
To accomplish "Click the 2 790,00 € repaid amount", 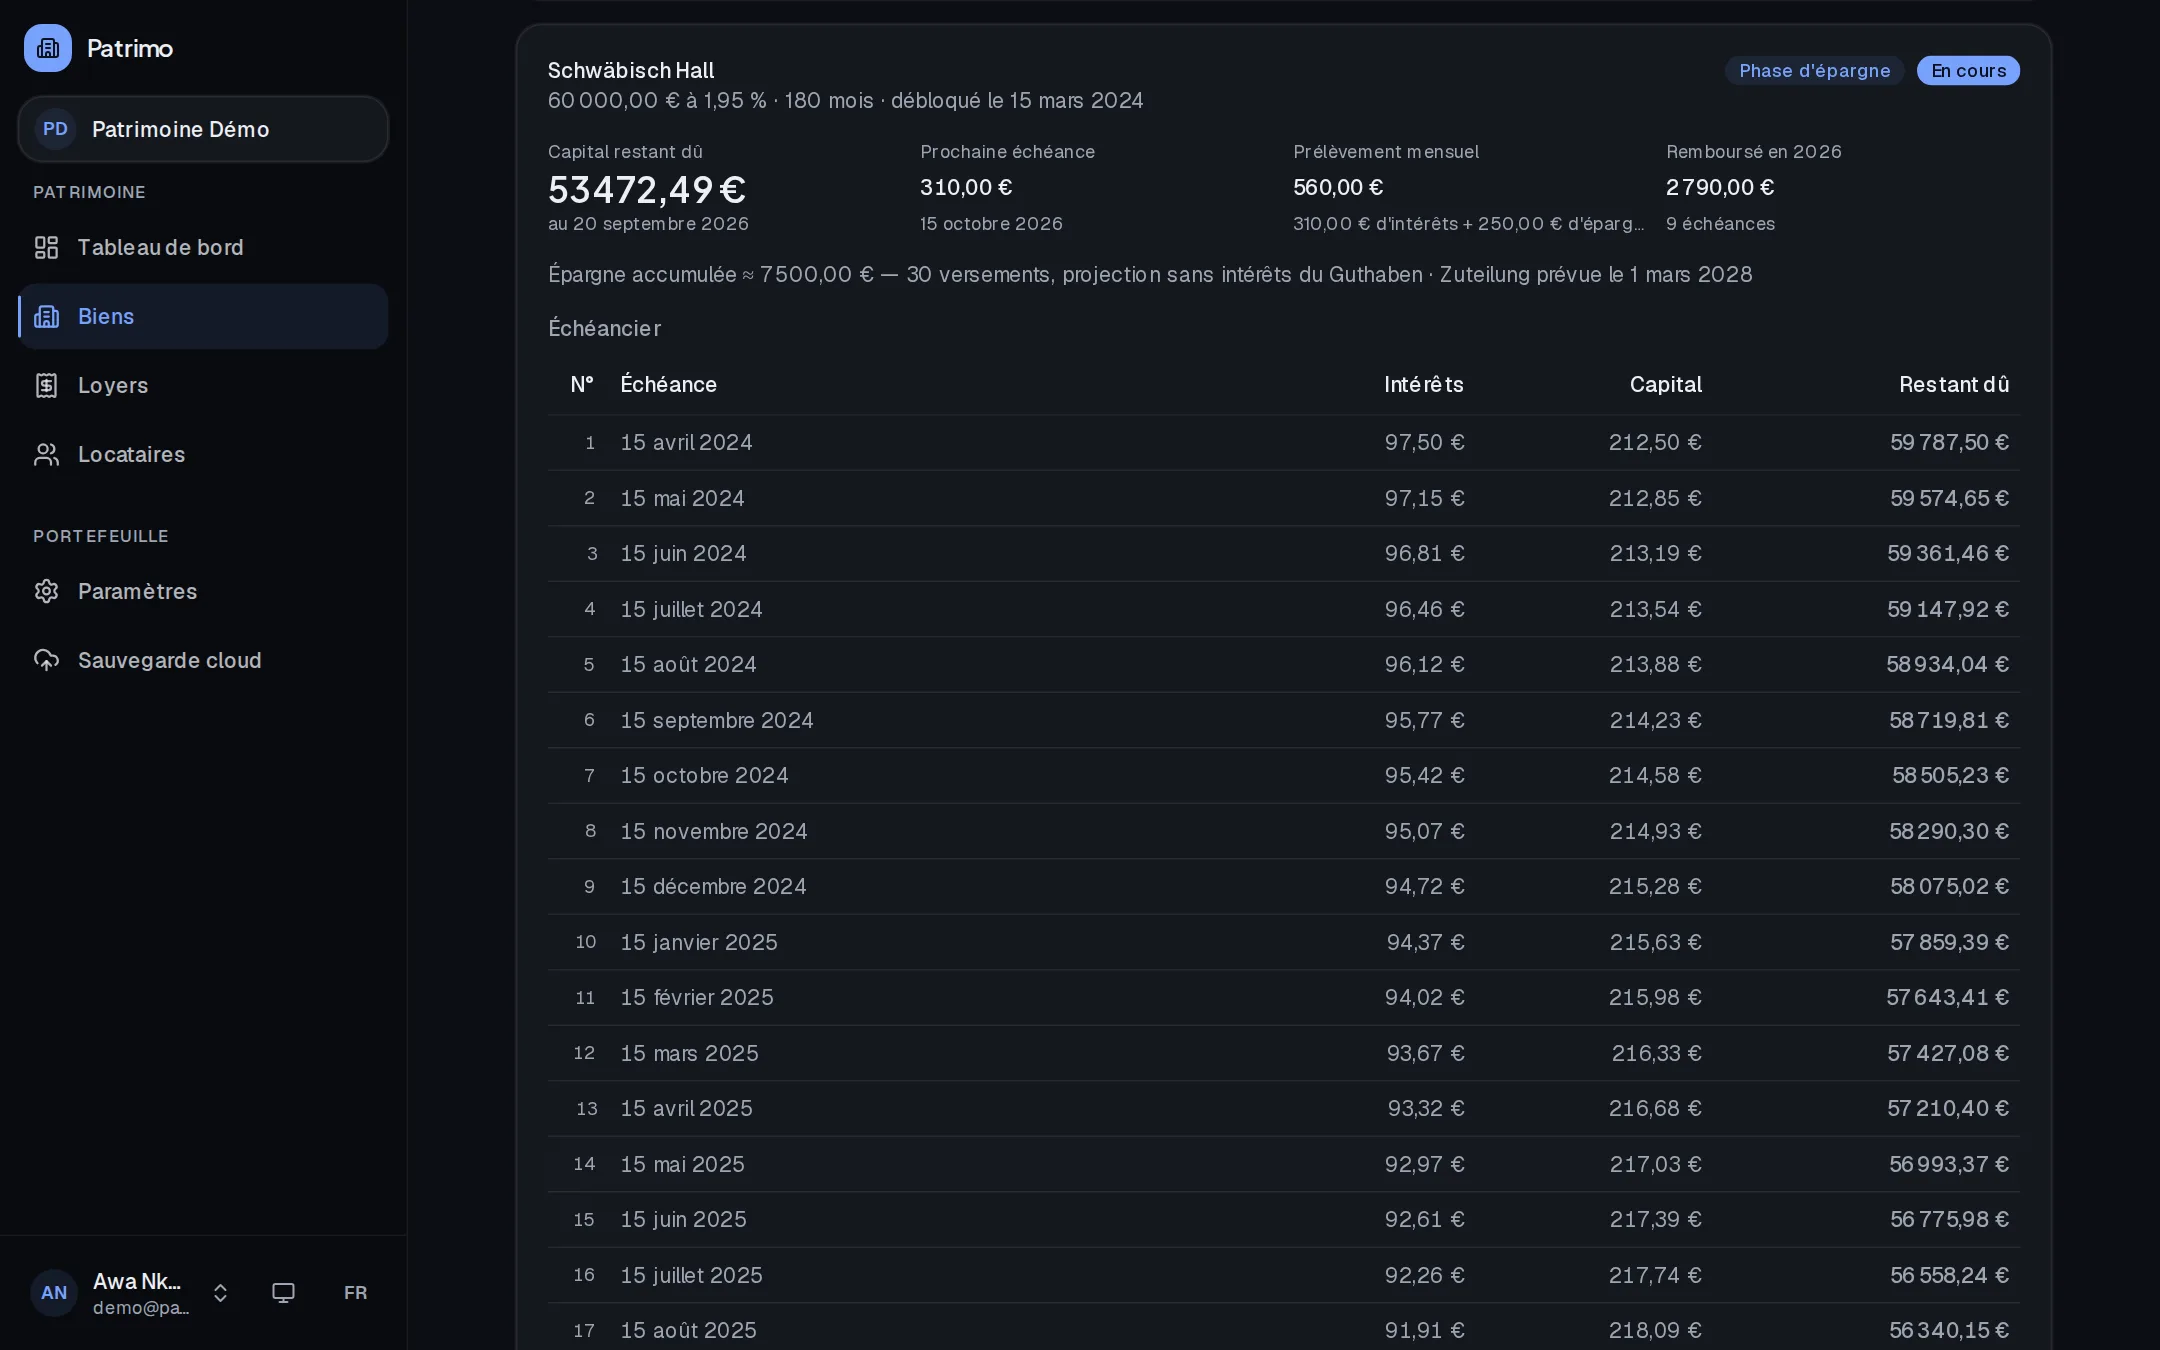I will (1720, 187).
